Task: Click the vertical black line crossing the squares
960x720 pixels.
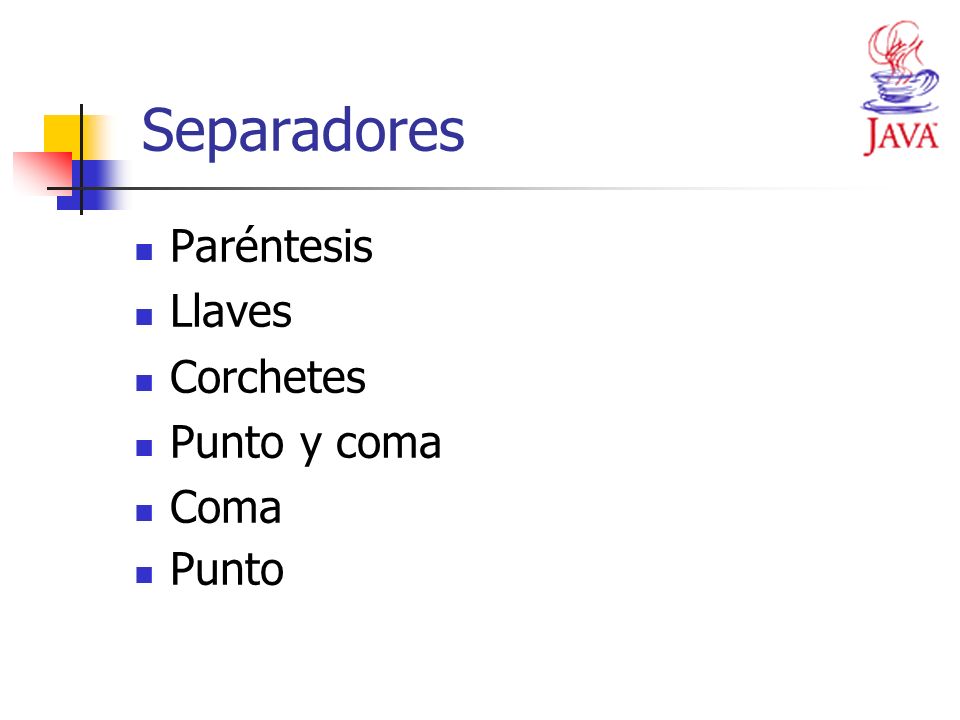Action: (81, 159)
